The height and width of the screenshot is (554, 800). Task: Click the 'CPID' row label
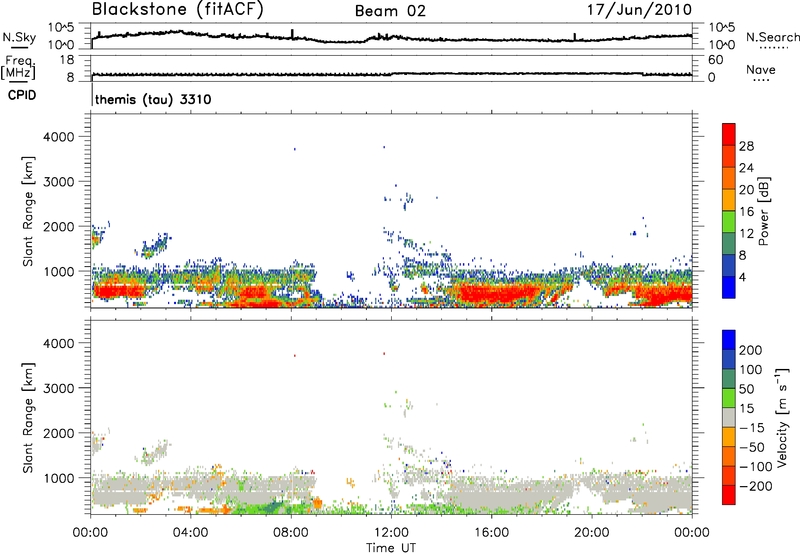pos(22,95)
